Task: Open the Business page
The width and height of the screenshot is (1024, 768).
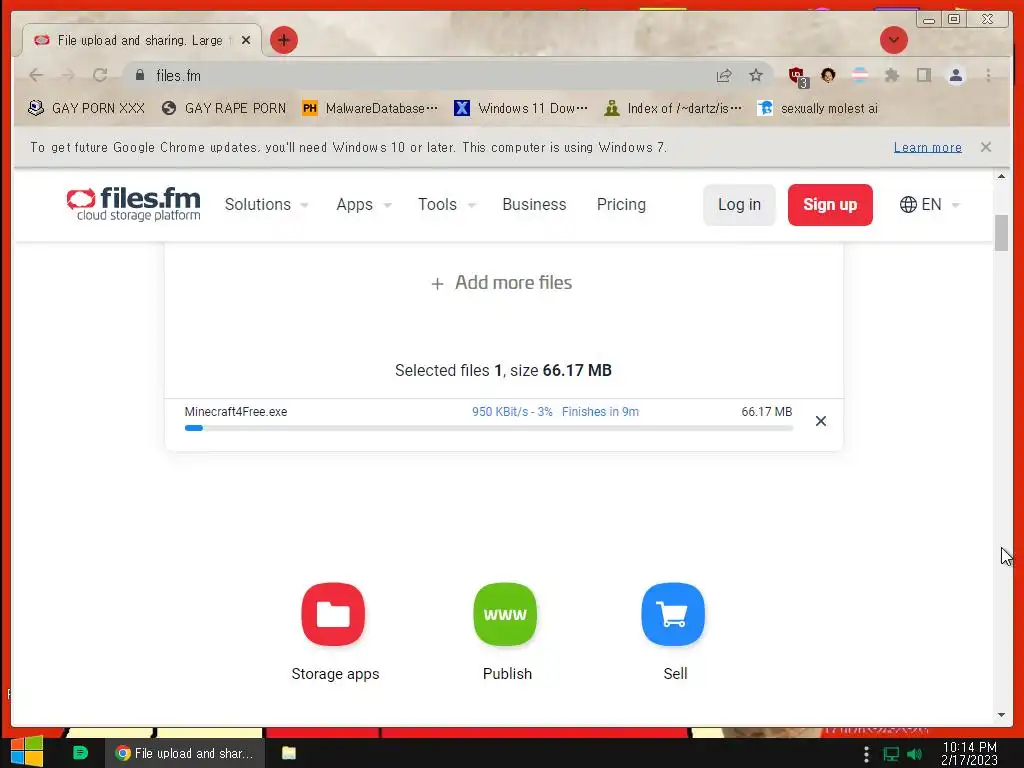Action: (x=534, y=204)
